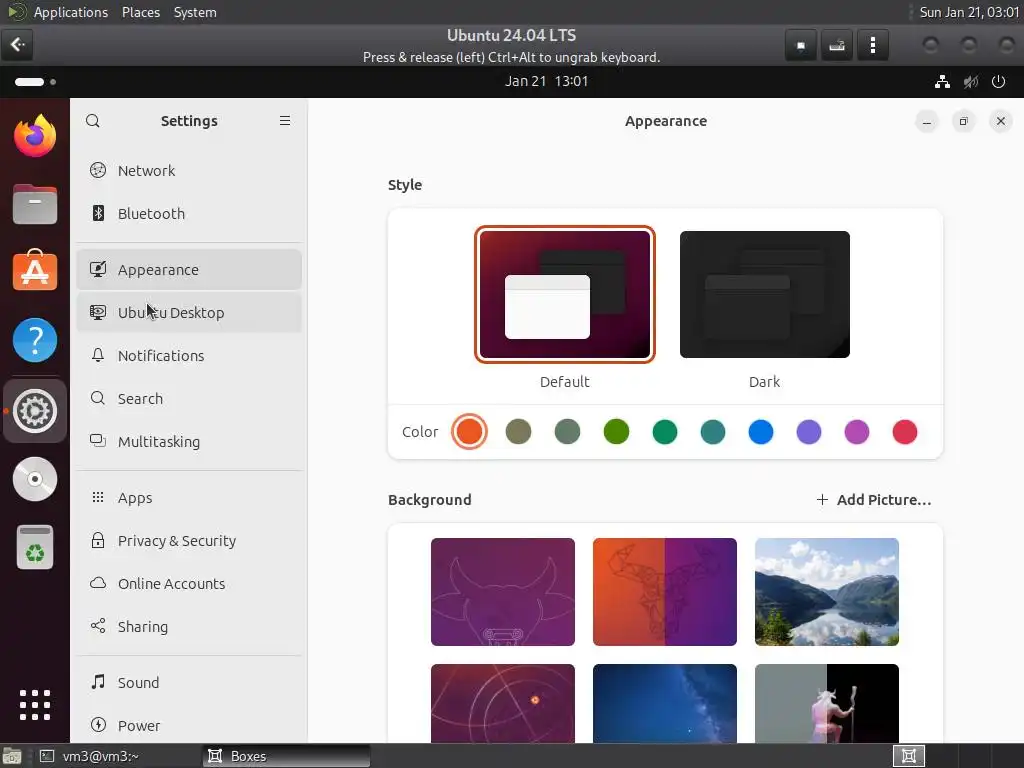The image size is (1024, 768).
Task: Select minotaur statue wallpaper
Action: click(827, 703)
